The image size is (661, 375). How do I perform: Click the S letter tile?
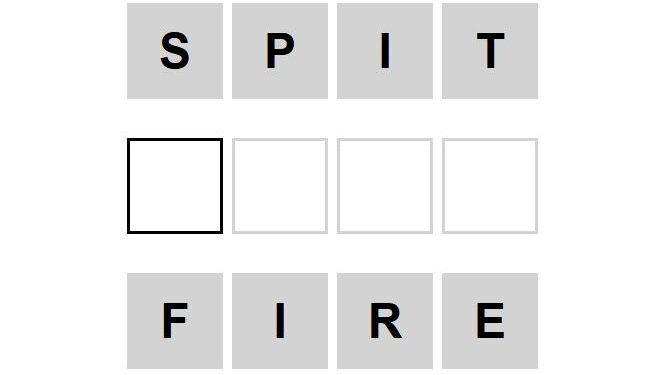[175, 51]
